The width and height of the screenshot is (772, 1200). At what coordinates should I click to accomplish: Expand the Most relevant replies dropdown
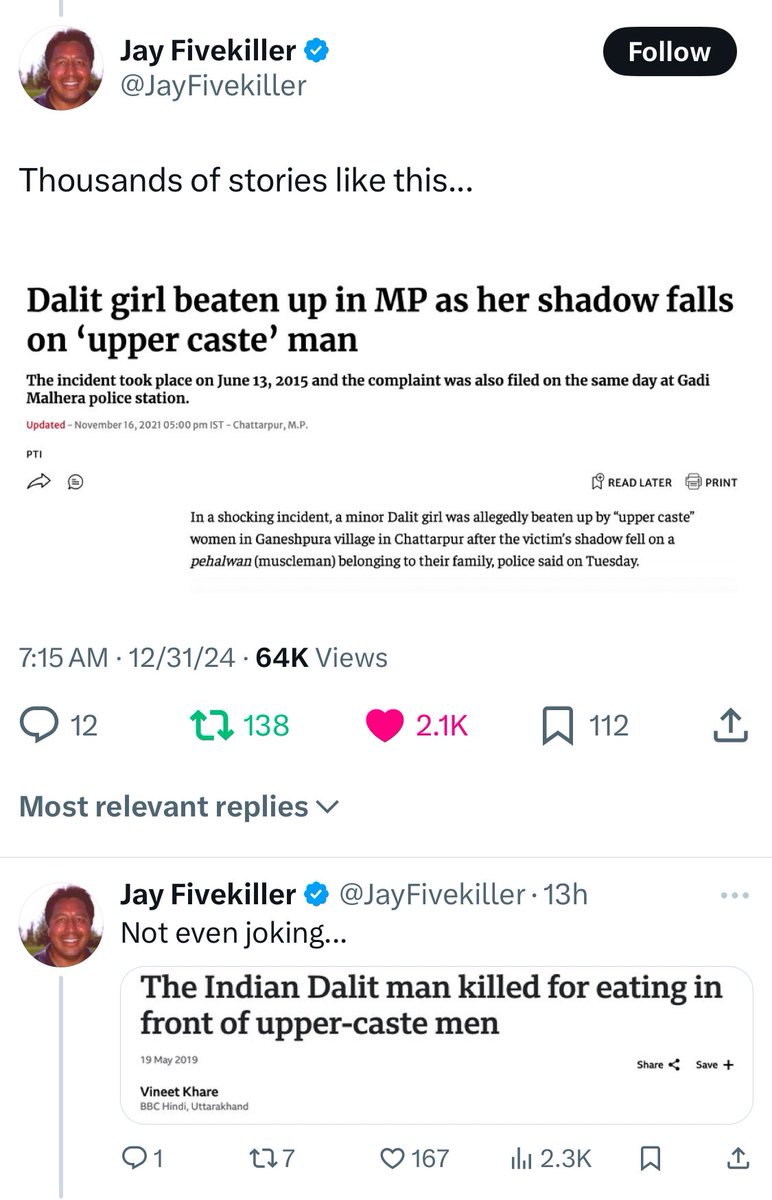180,806
